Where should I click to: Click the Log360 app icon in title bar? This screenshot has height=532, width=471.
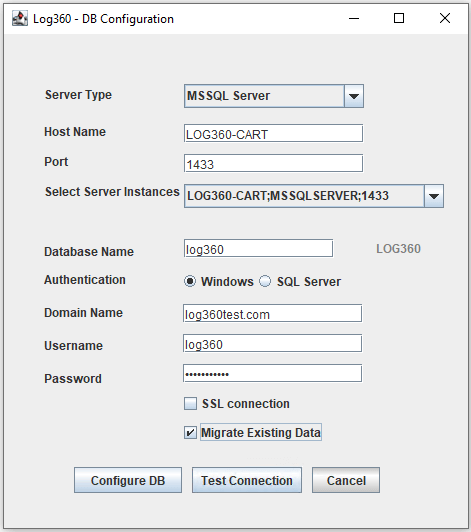20,18
